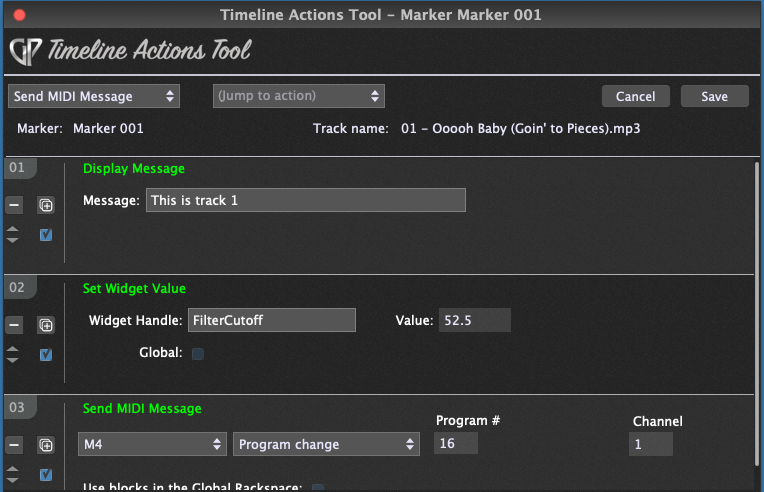Enable the Global checkbox
Viewport: 764px width, 492px height.
pos(198,353)
